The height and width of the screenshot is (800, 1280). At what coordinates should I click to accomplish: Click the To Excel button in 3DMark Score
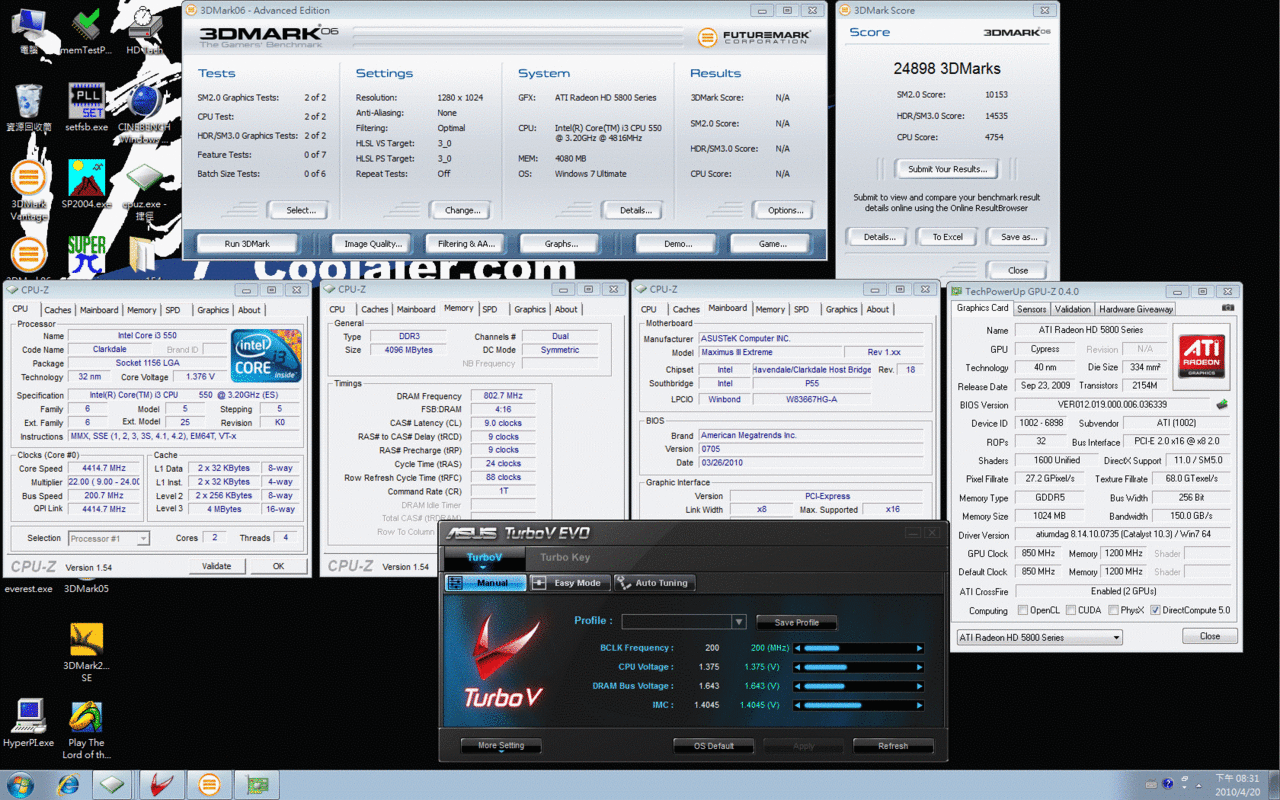[947, 237]
